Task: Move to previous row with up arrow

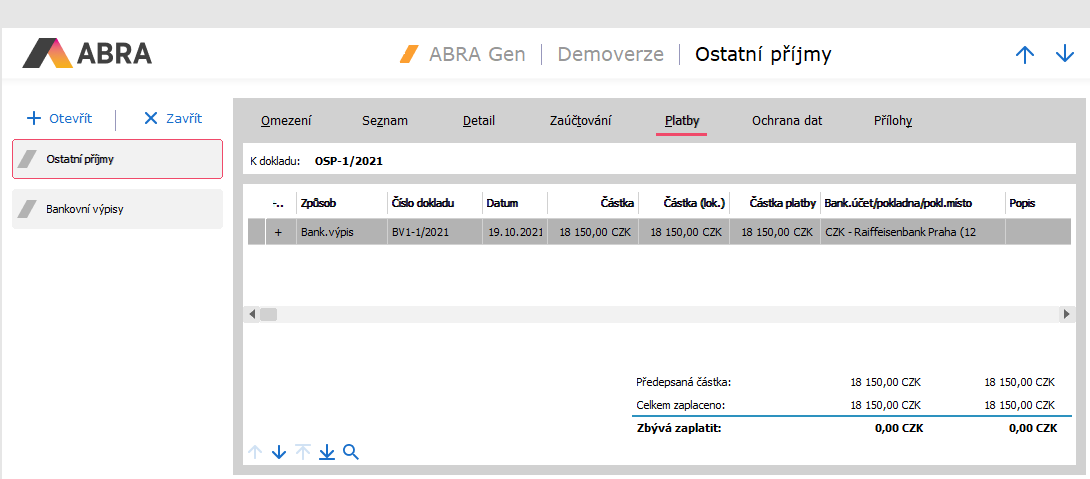Action: pos(255,452)
